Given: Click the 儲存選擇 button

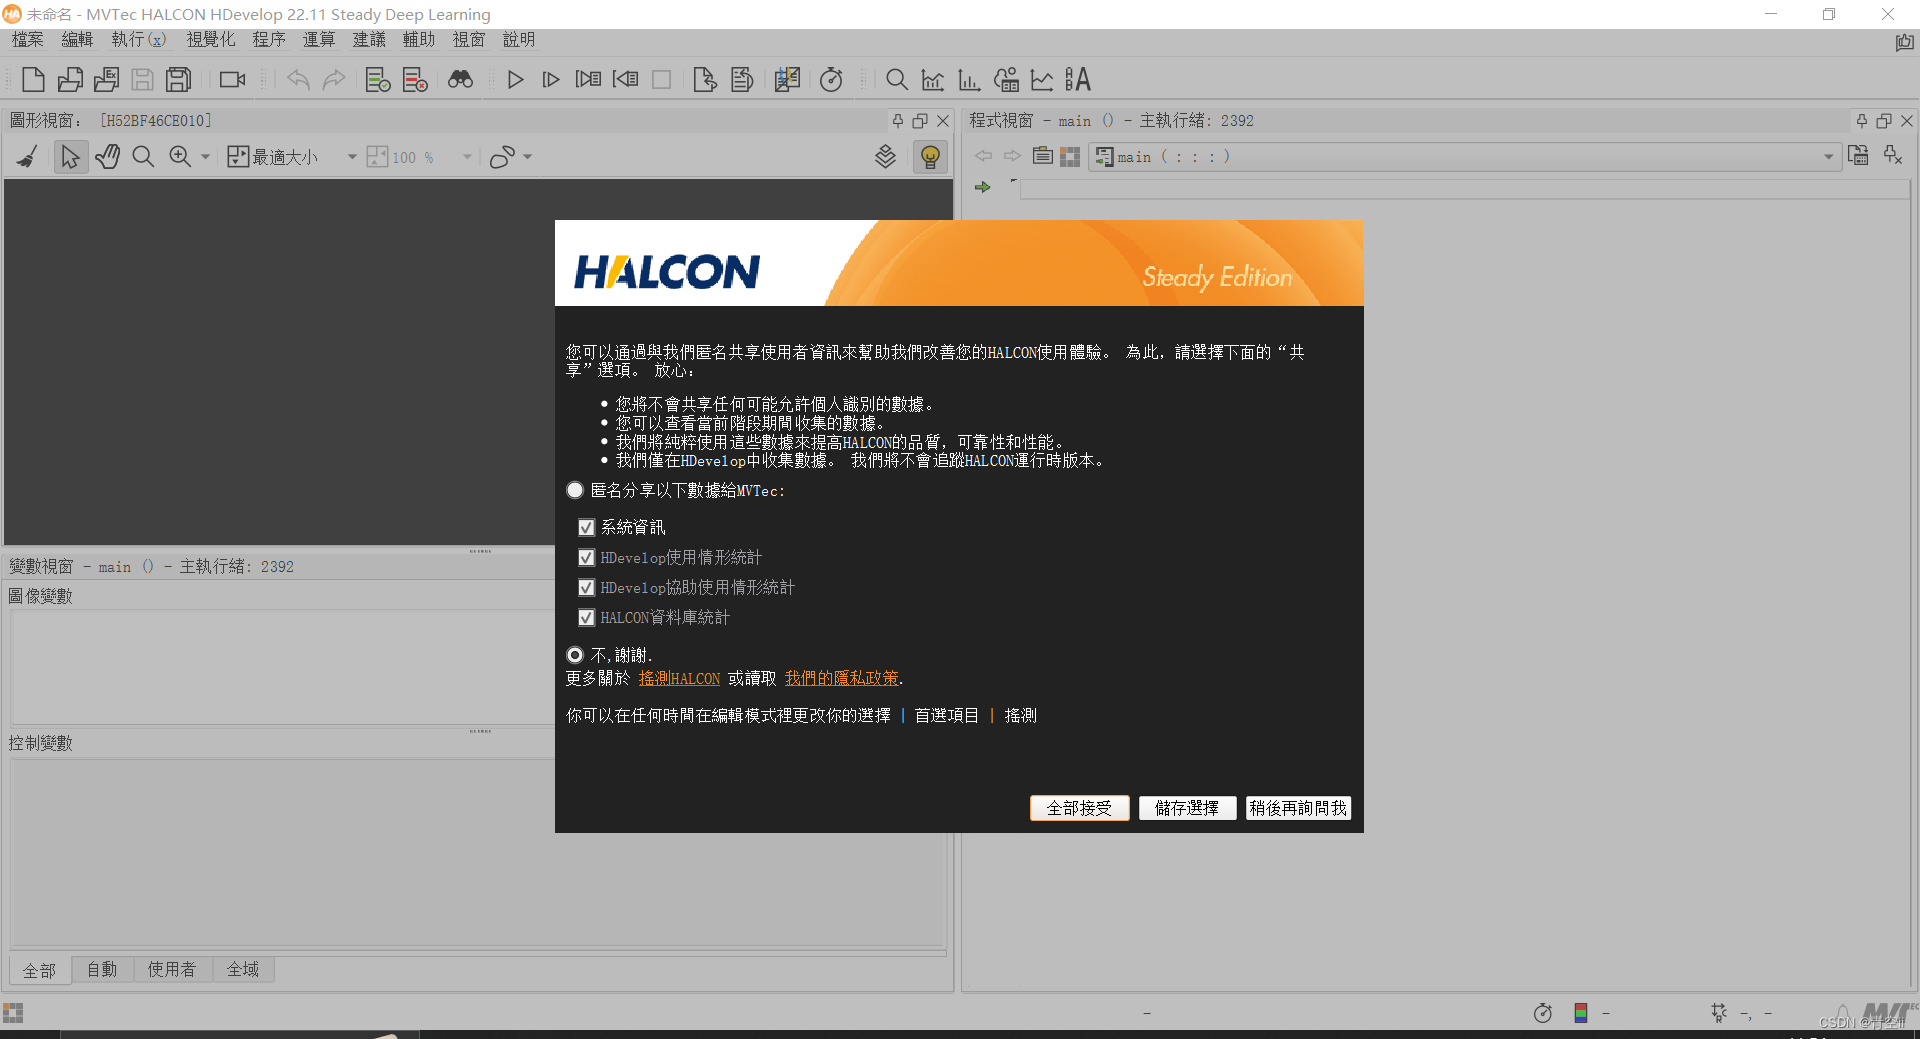Looking at the screenshot, I should click(x=1187, y=808).
